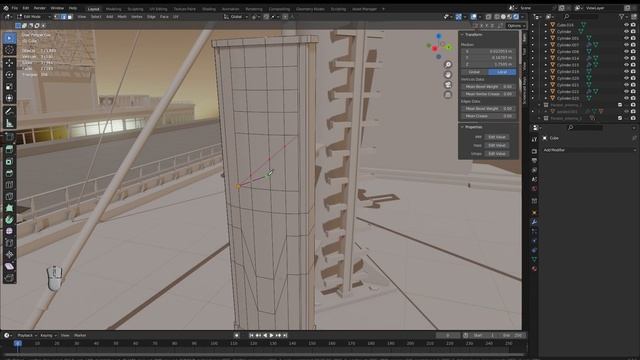Open Modifier properties wrench tab
The image size is (640, 360).
coord(534,222)
